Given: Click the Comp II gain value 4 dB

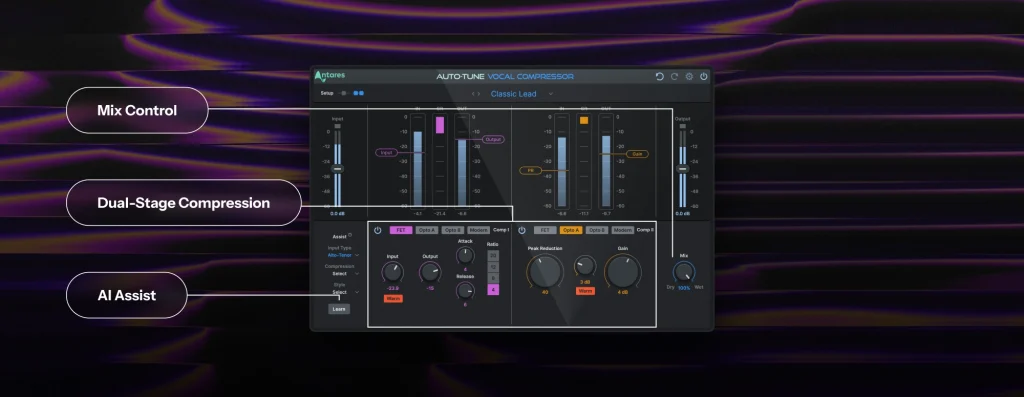Looking at the screenshot, I should tap(622, 292).
